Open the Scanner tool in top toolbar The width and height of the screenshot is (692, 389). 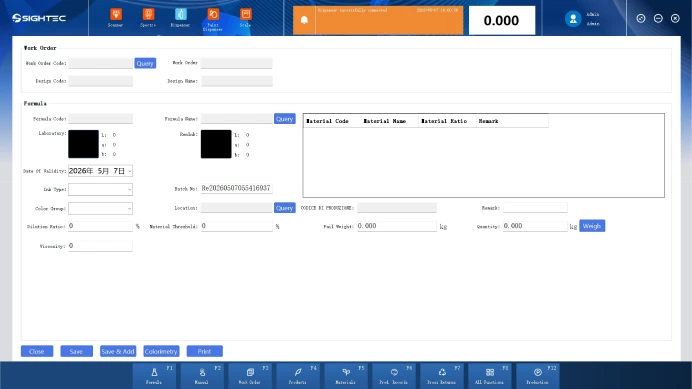[x=116, y=18]
